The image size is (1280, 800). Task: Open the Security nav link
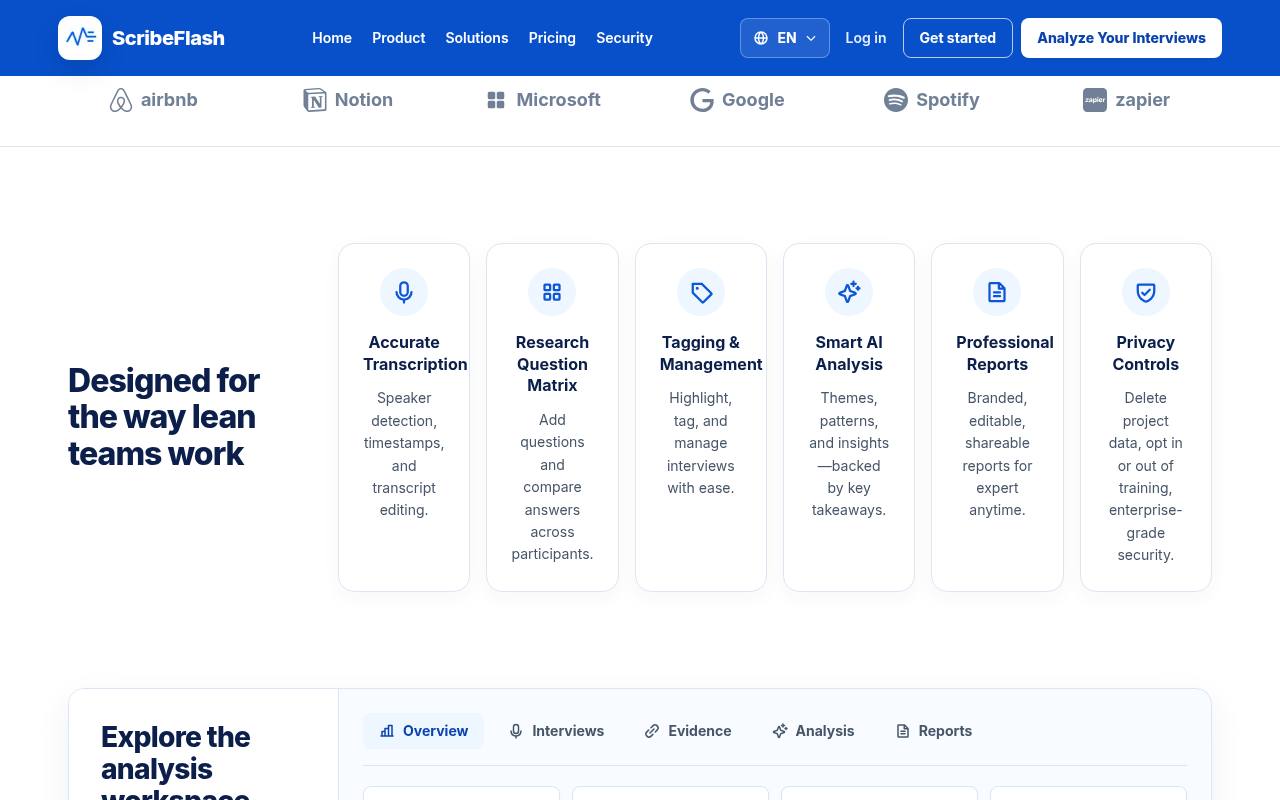[624, 38]
